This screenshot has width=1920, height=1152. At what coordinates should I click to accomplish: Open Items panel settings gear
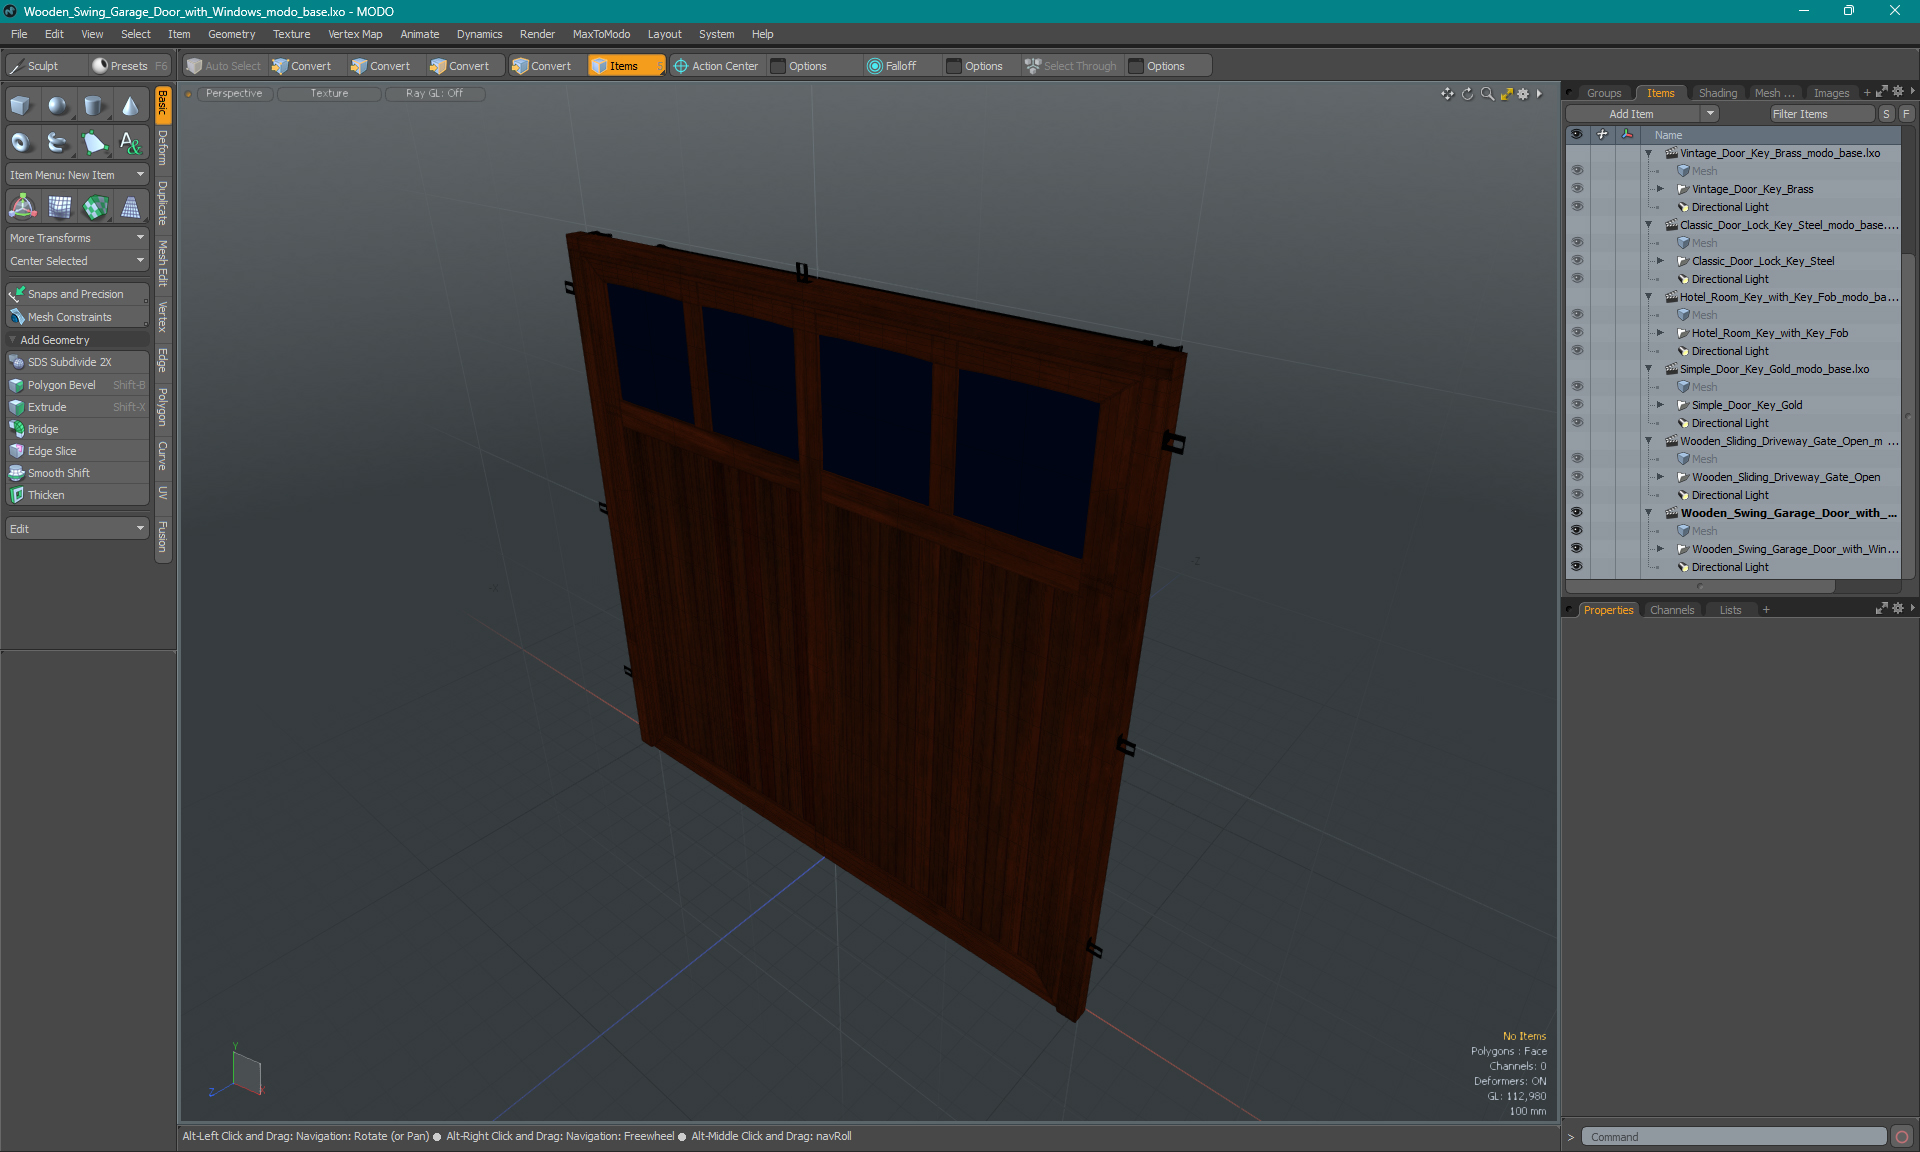[1897, 92]
